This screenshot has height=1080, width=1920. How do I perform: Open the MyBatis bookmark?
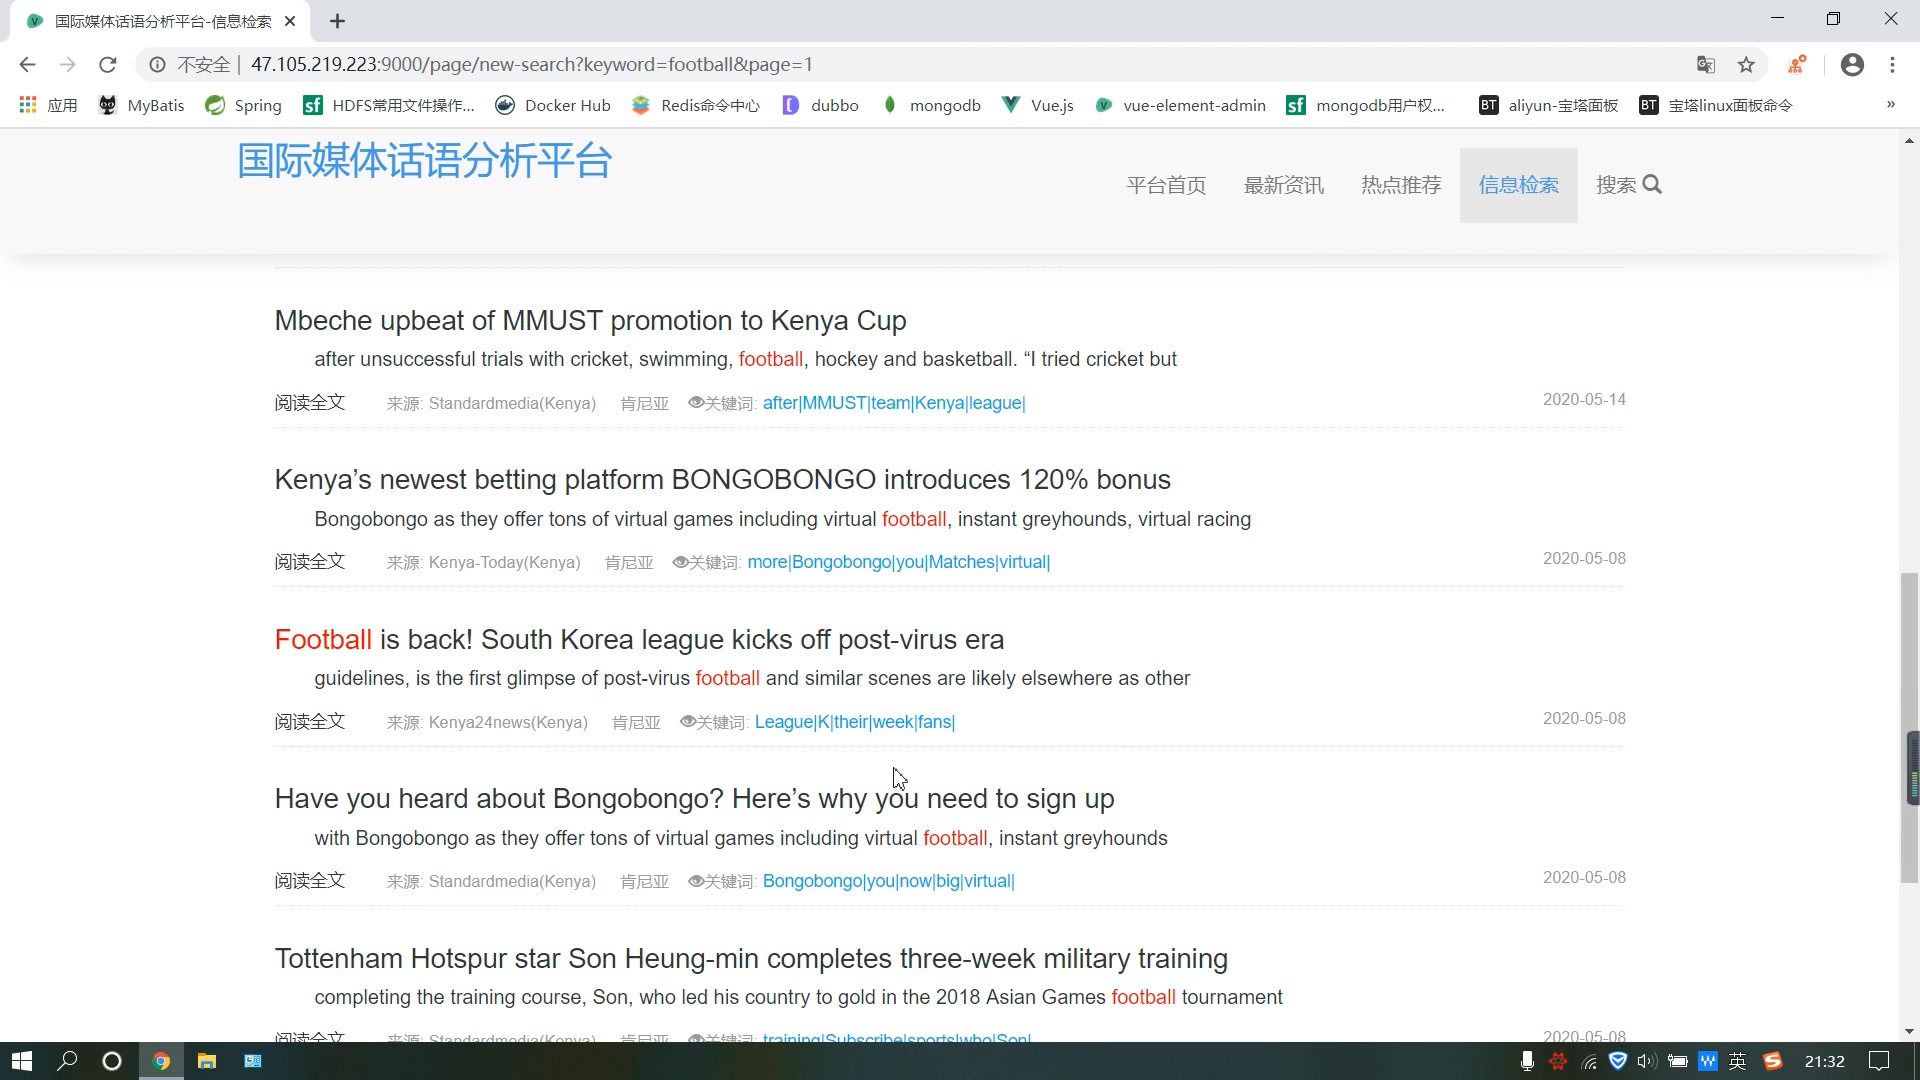[142, 105]
